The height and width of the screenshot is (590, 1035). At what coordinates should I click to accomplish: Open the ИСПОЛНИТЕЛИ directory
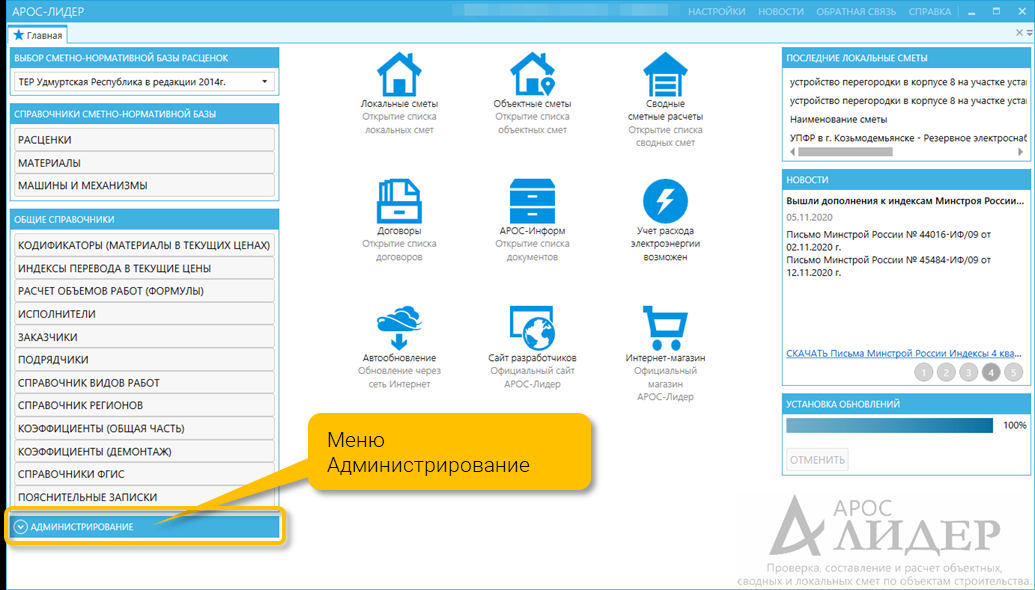[144, 313]
